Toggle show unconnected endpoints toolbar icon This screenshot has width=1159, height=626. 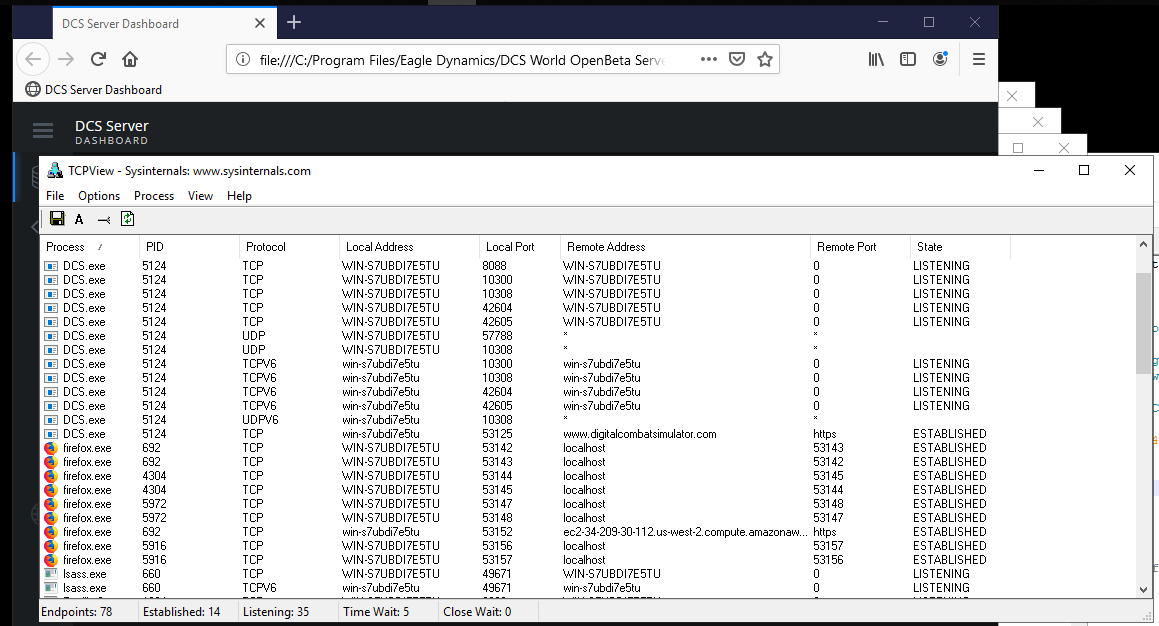click(103, 220)
